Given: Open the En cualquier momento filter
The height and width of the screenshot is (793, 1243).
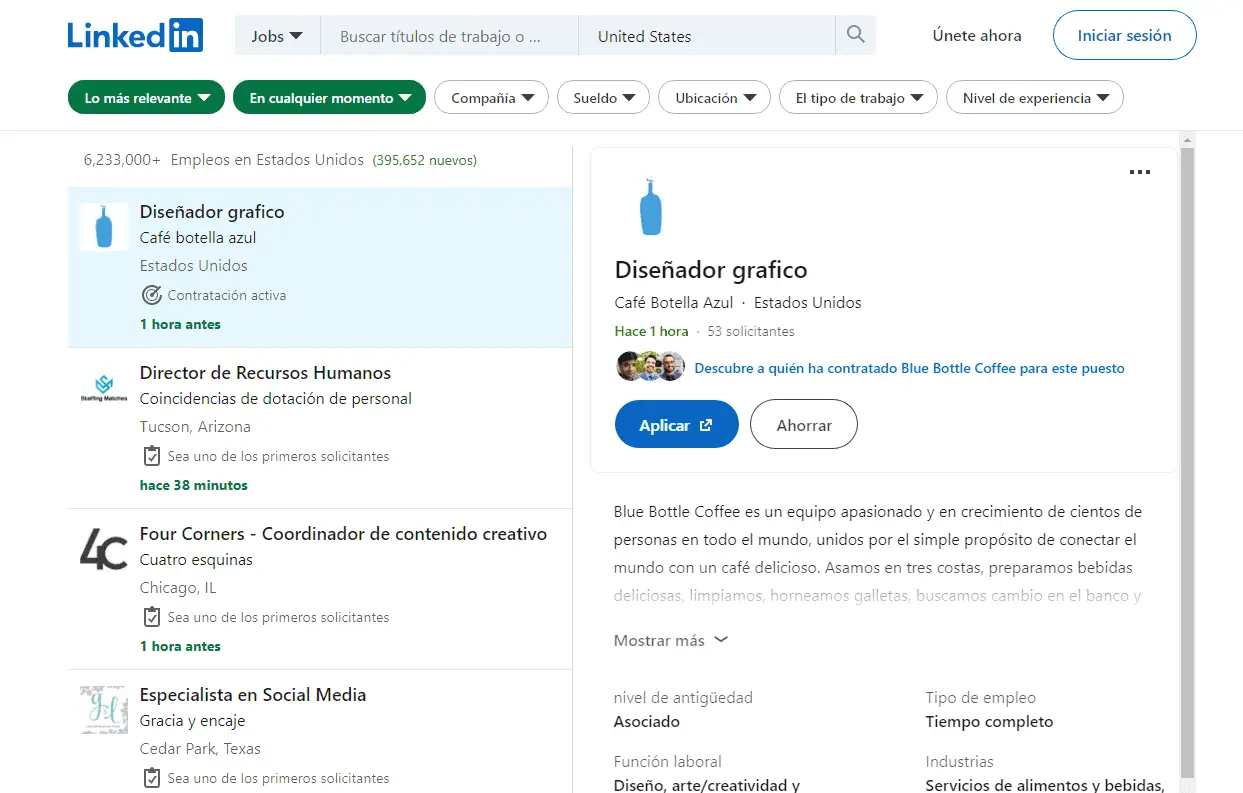Looking at the screenshot, I should pos(330,98).
